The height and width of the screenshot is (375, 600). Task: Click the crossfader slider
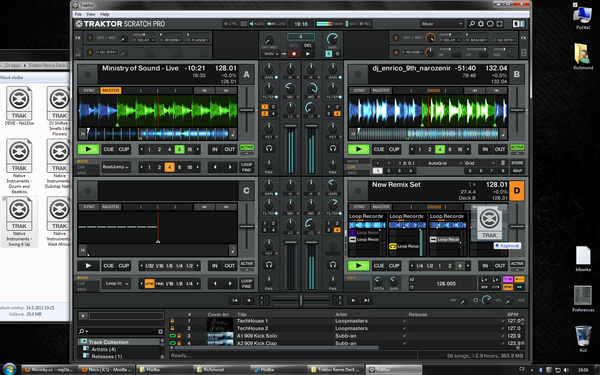coord(301,300)
